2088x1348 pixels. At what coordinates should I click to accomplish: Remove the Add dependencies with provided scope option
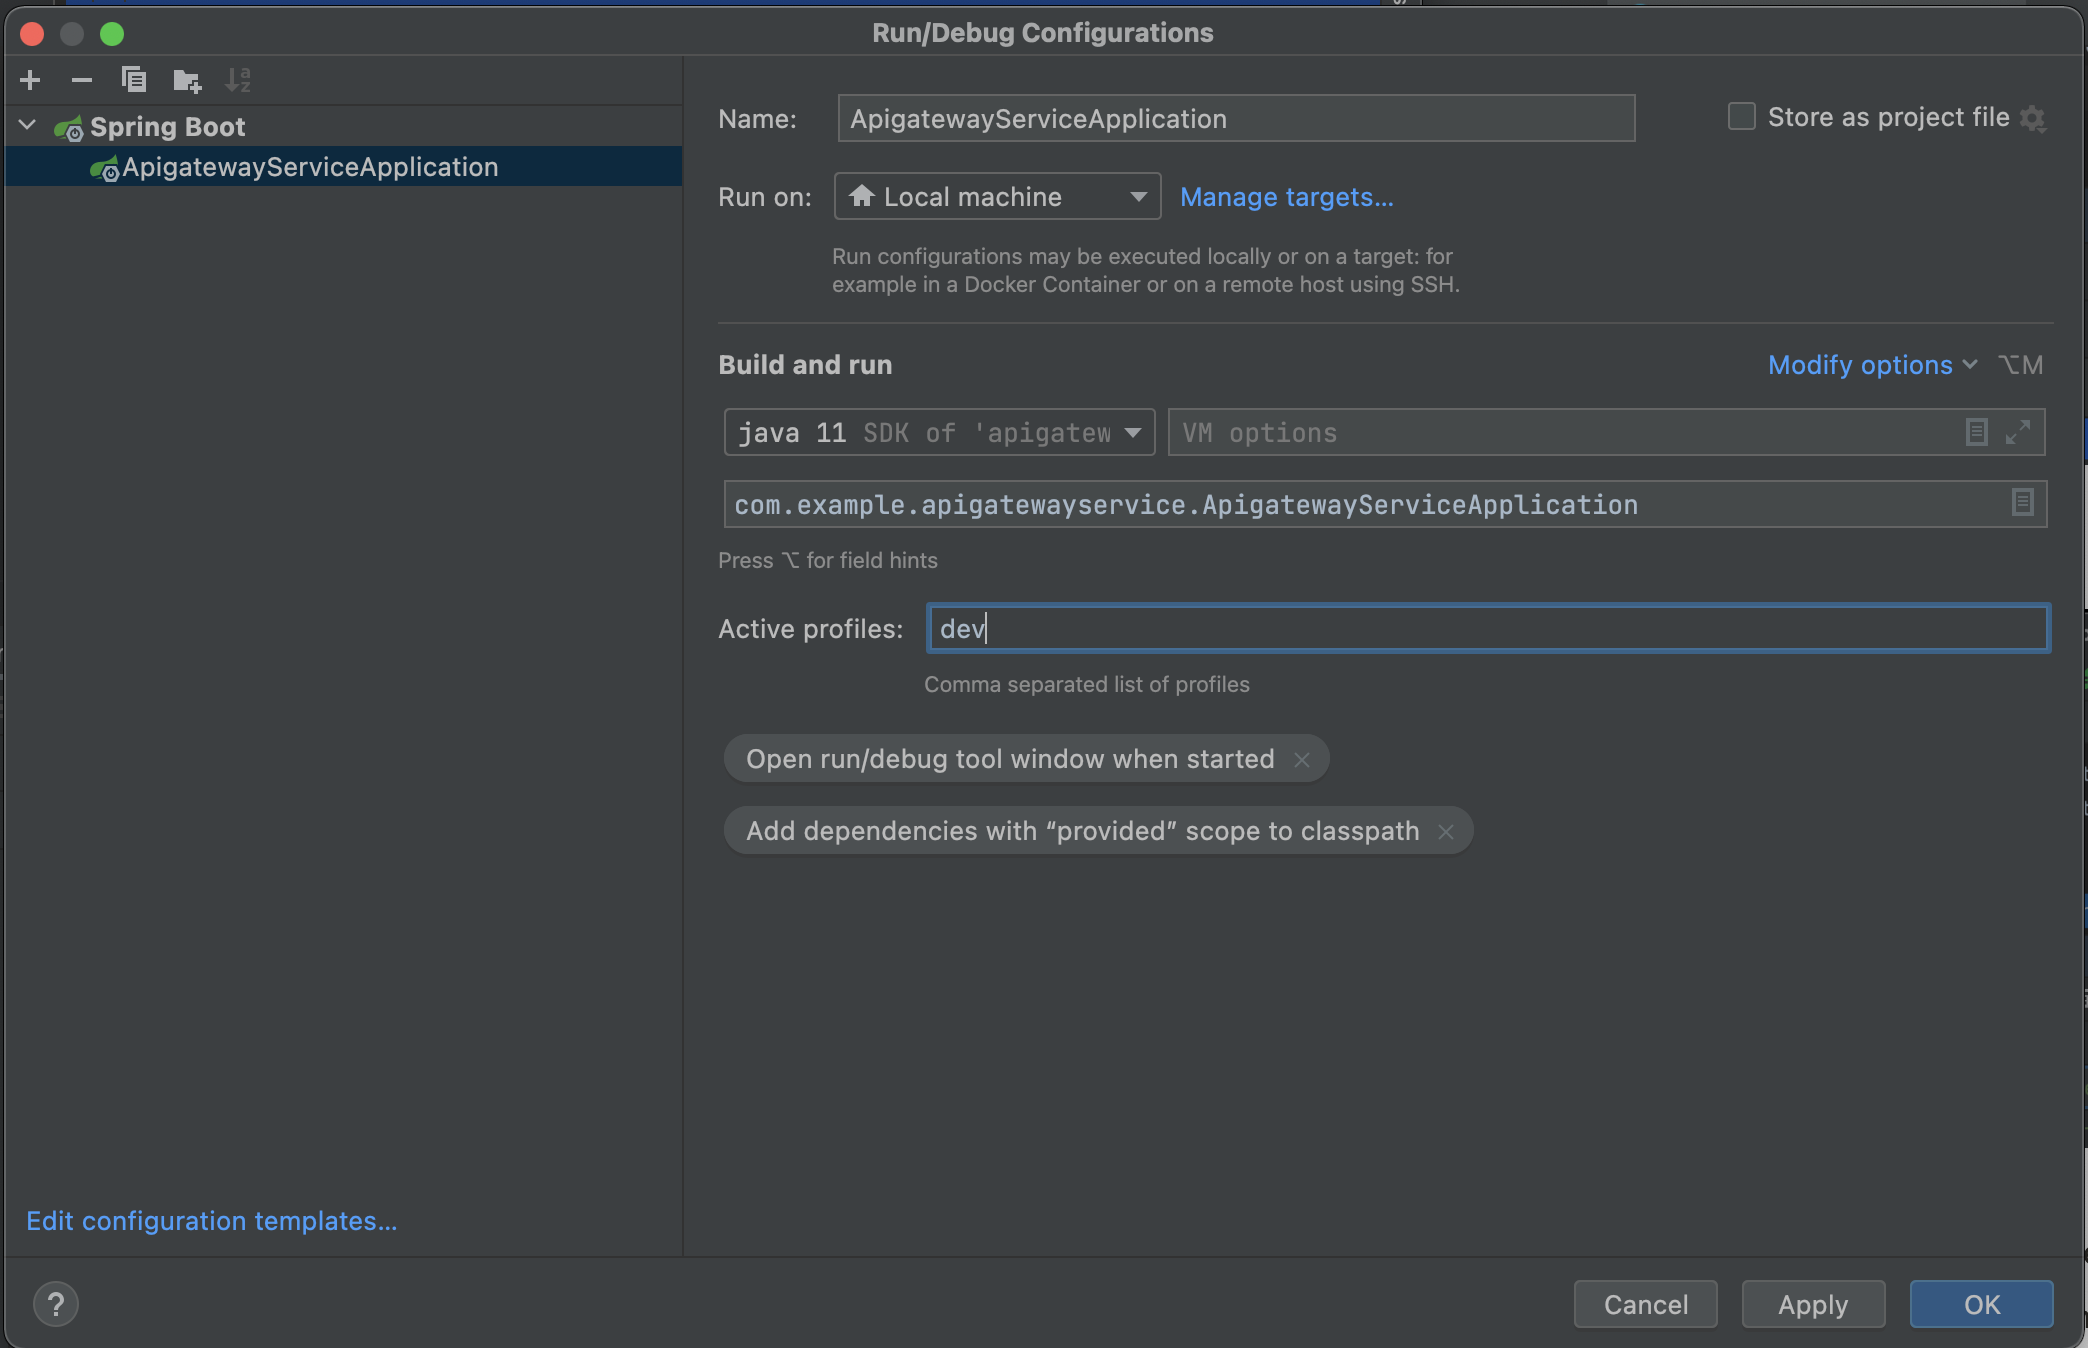tap(1446, 832)
